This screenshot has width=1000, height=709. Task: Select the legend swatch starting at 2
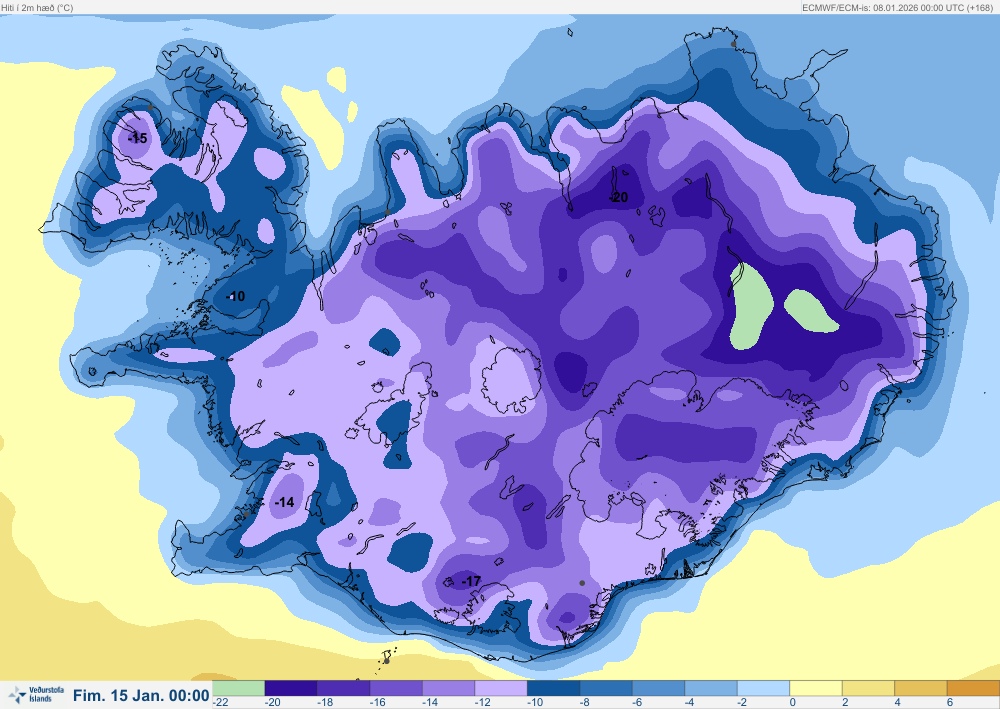868,688
